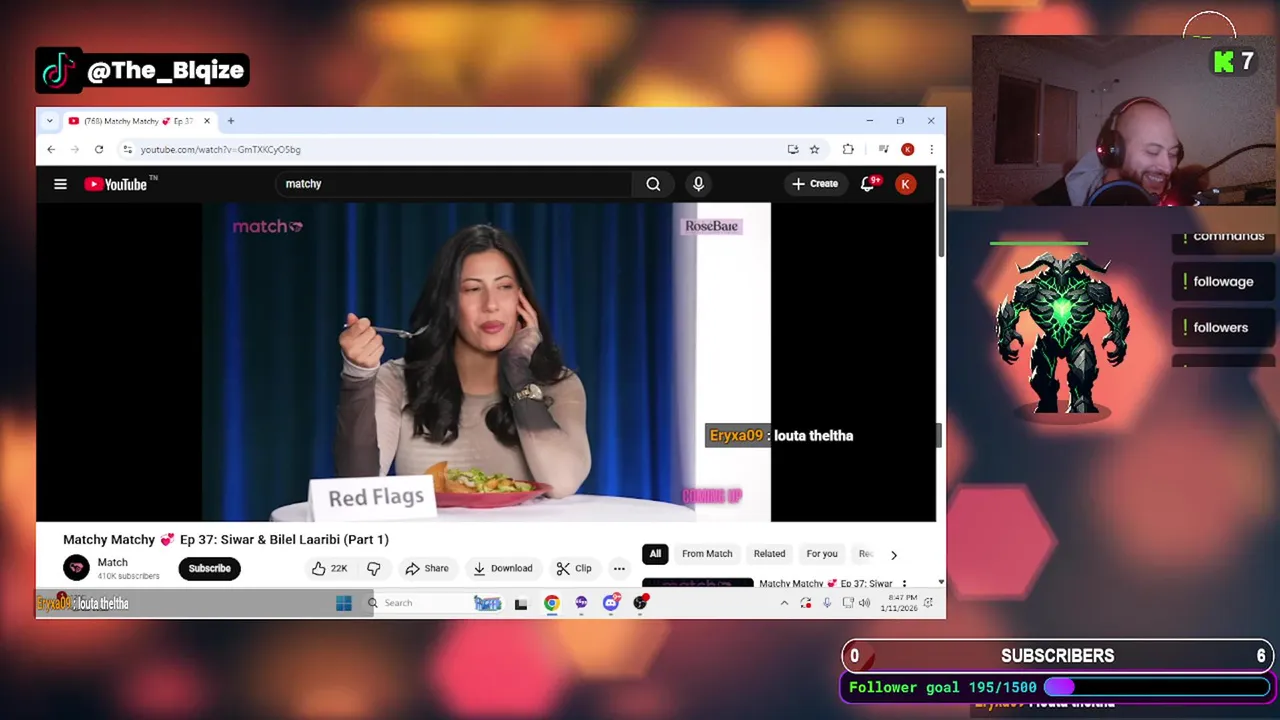Viewport: 1280px width, 720px height.
Task: Start voice search with the microphone icon
Action: 698,184
